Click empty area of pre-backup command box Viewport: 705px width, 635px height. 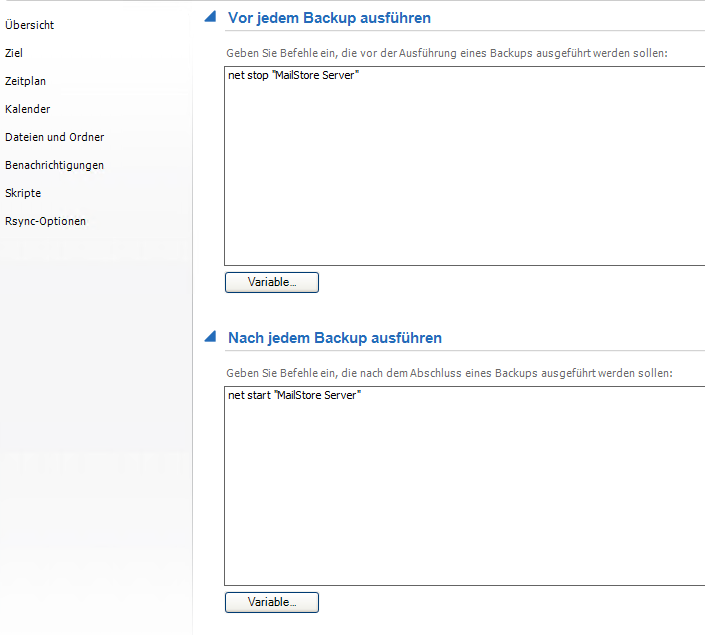tap(460, 180)
